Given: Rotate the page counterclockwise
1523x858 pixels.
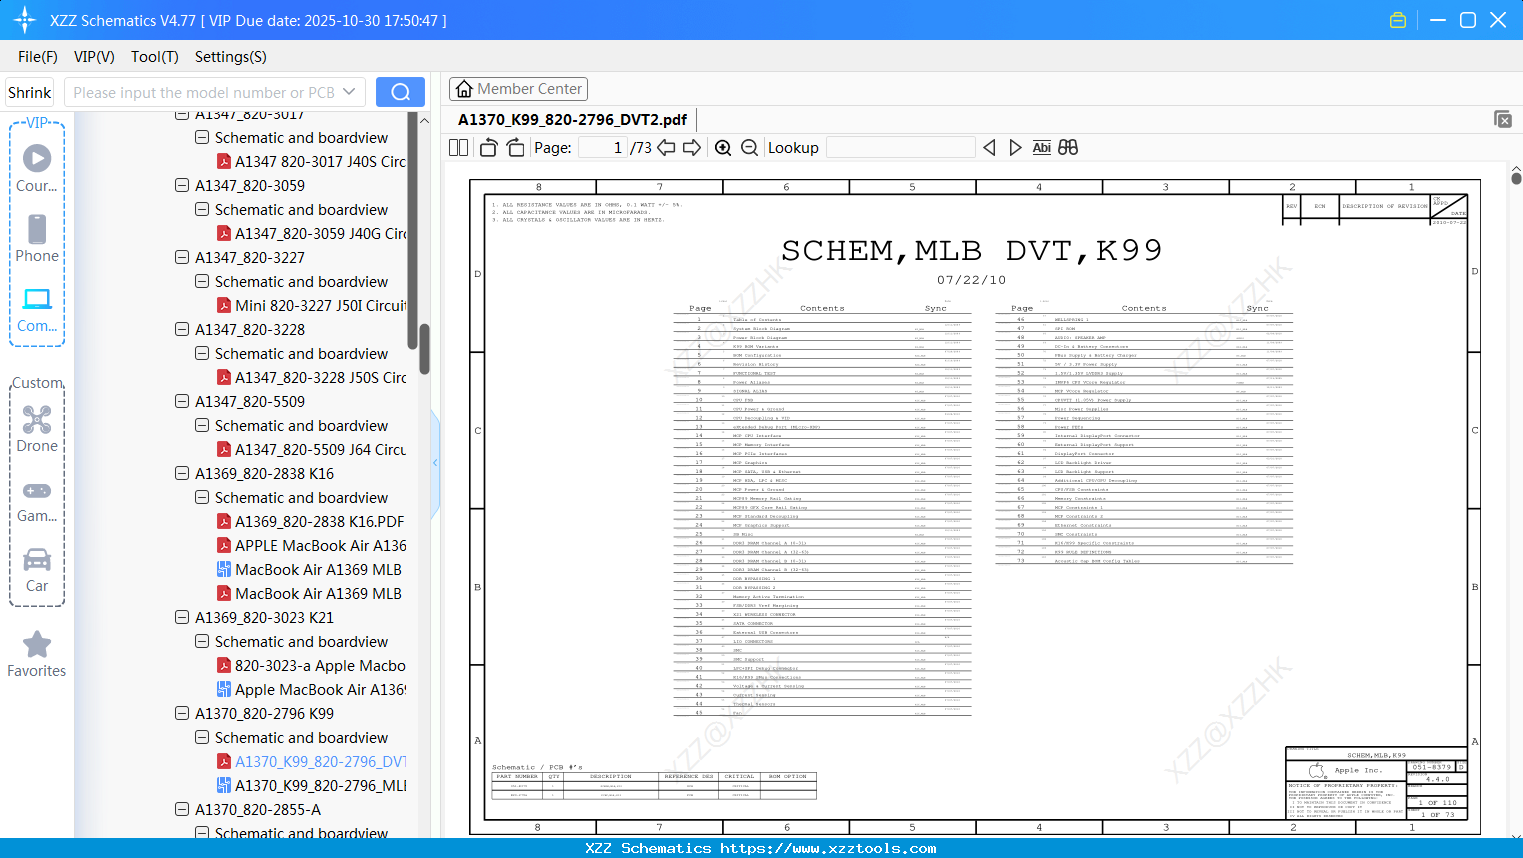Looking at the screenshot, I should click(x=488, y=147).
